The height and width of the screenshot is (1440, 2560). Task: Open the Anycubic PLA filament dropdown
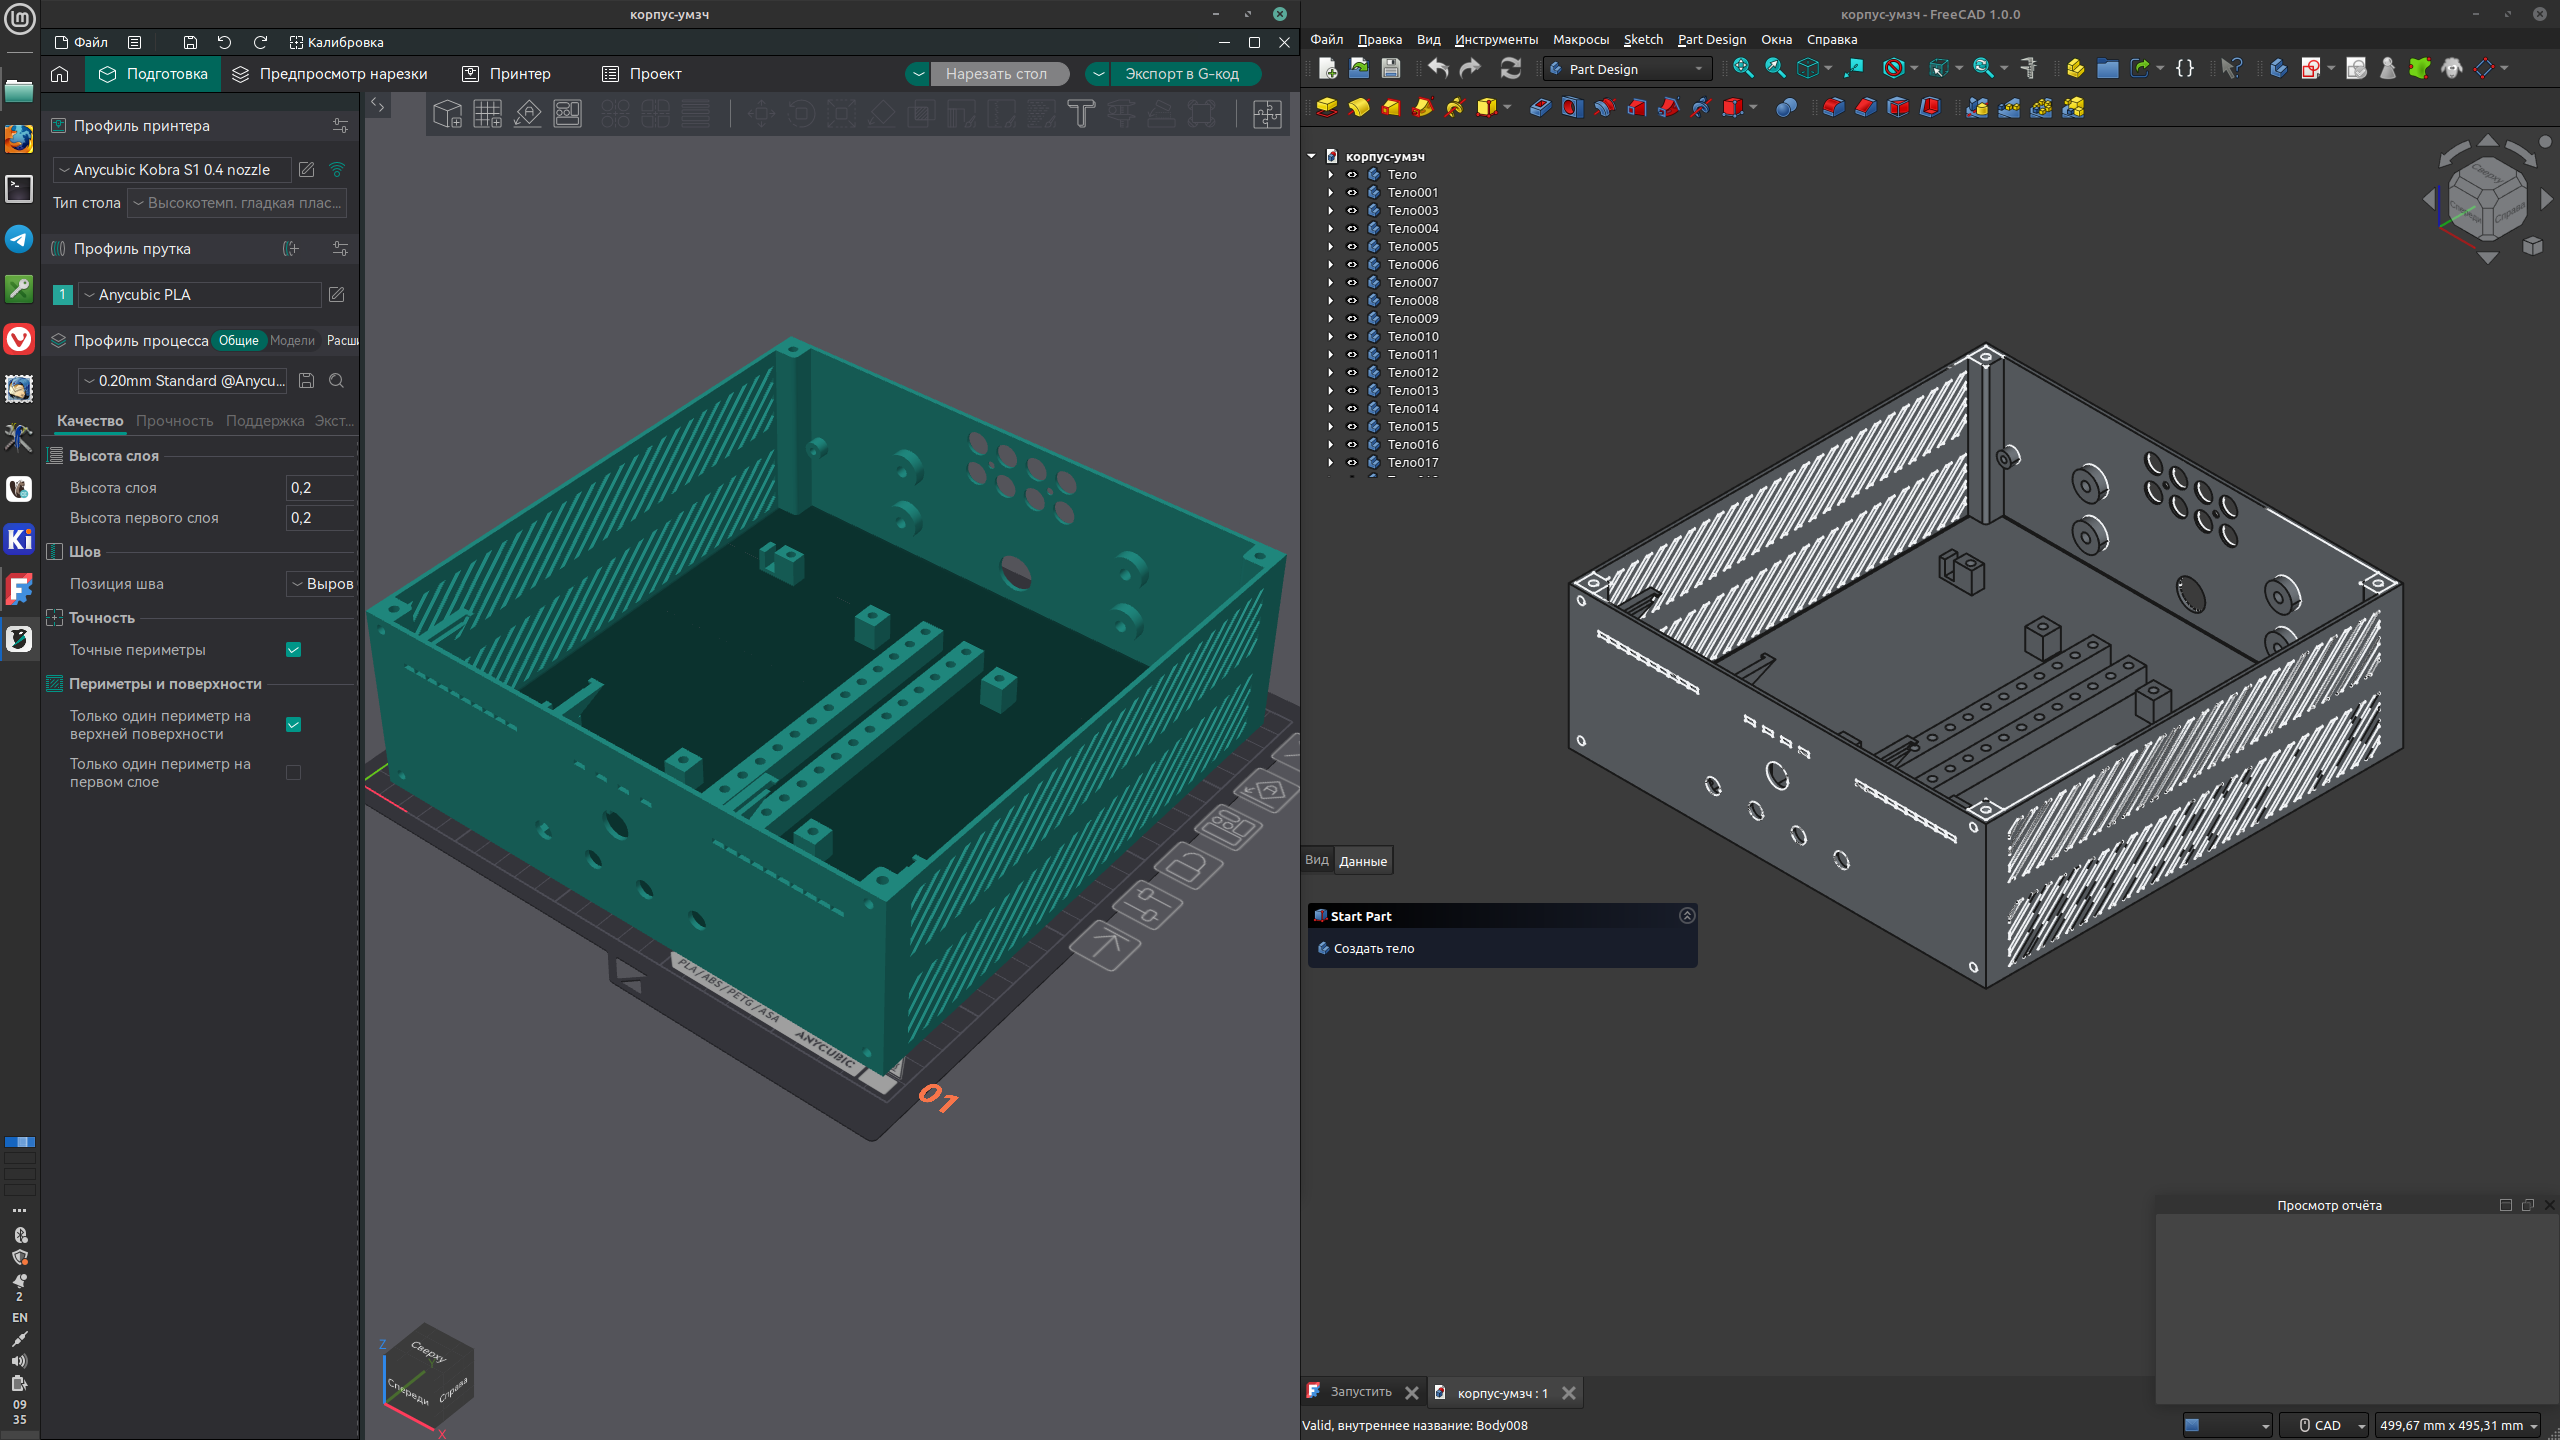pos(200,295)
